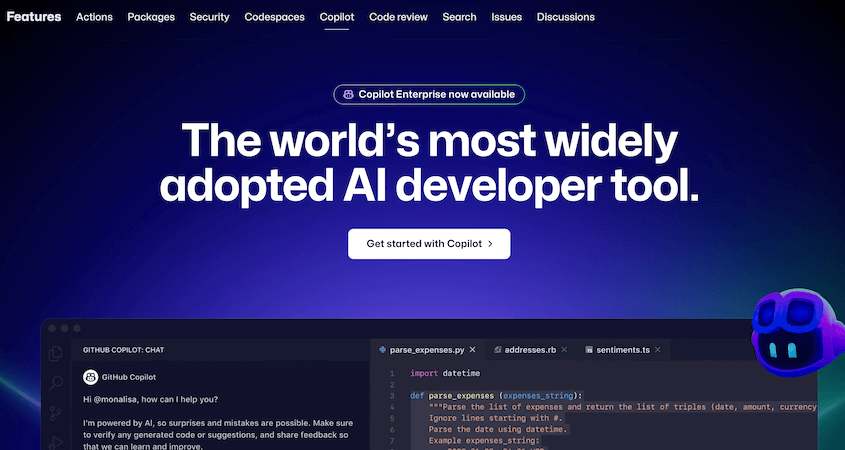
Task: Click the Ruby file icon on addresses.rb
Action: (x=497, y=350)
